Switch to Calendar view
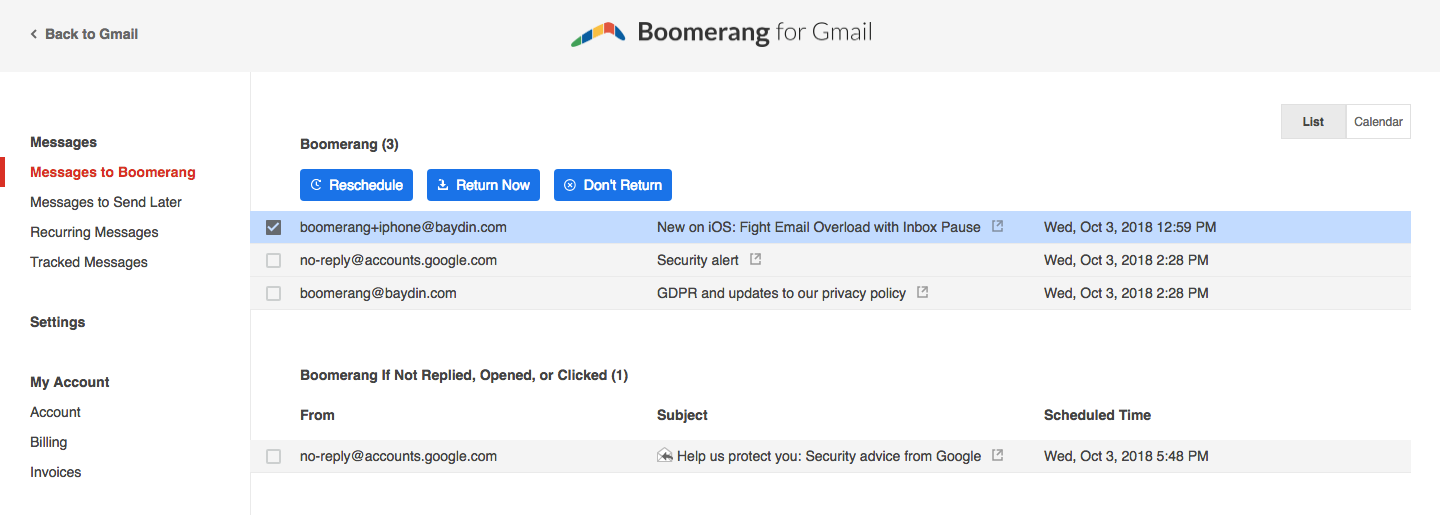1440x515 pixels. [1378, 122]
